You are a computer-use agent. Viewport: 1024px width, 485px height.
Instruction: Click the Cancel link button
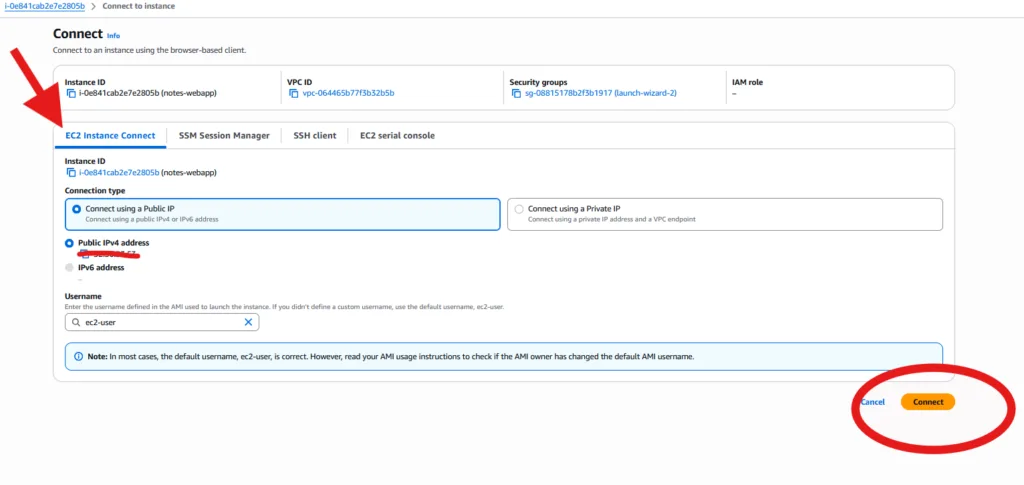coord(872,402)
